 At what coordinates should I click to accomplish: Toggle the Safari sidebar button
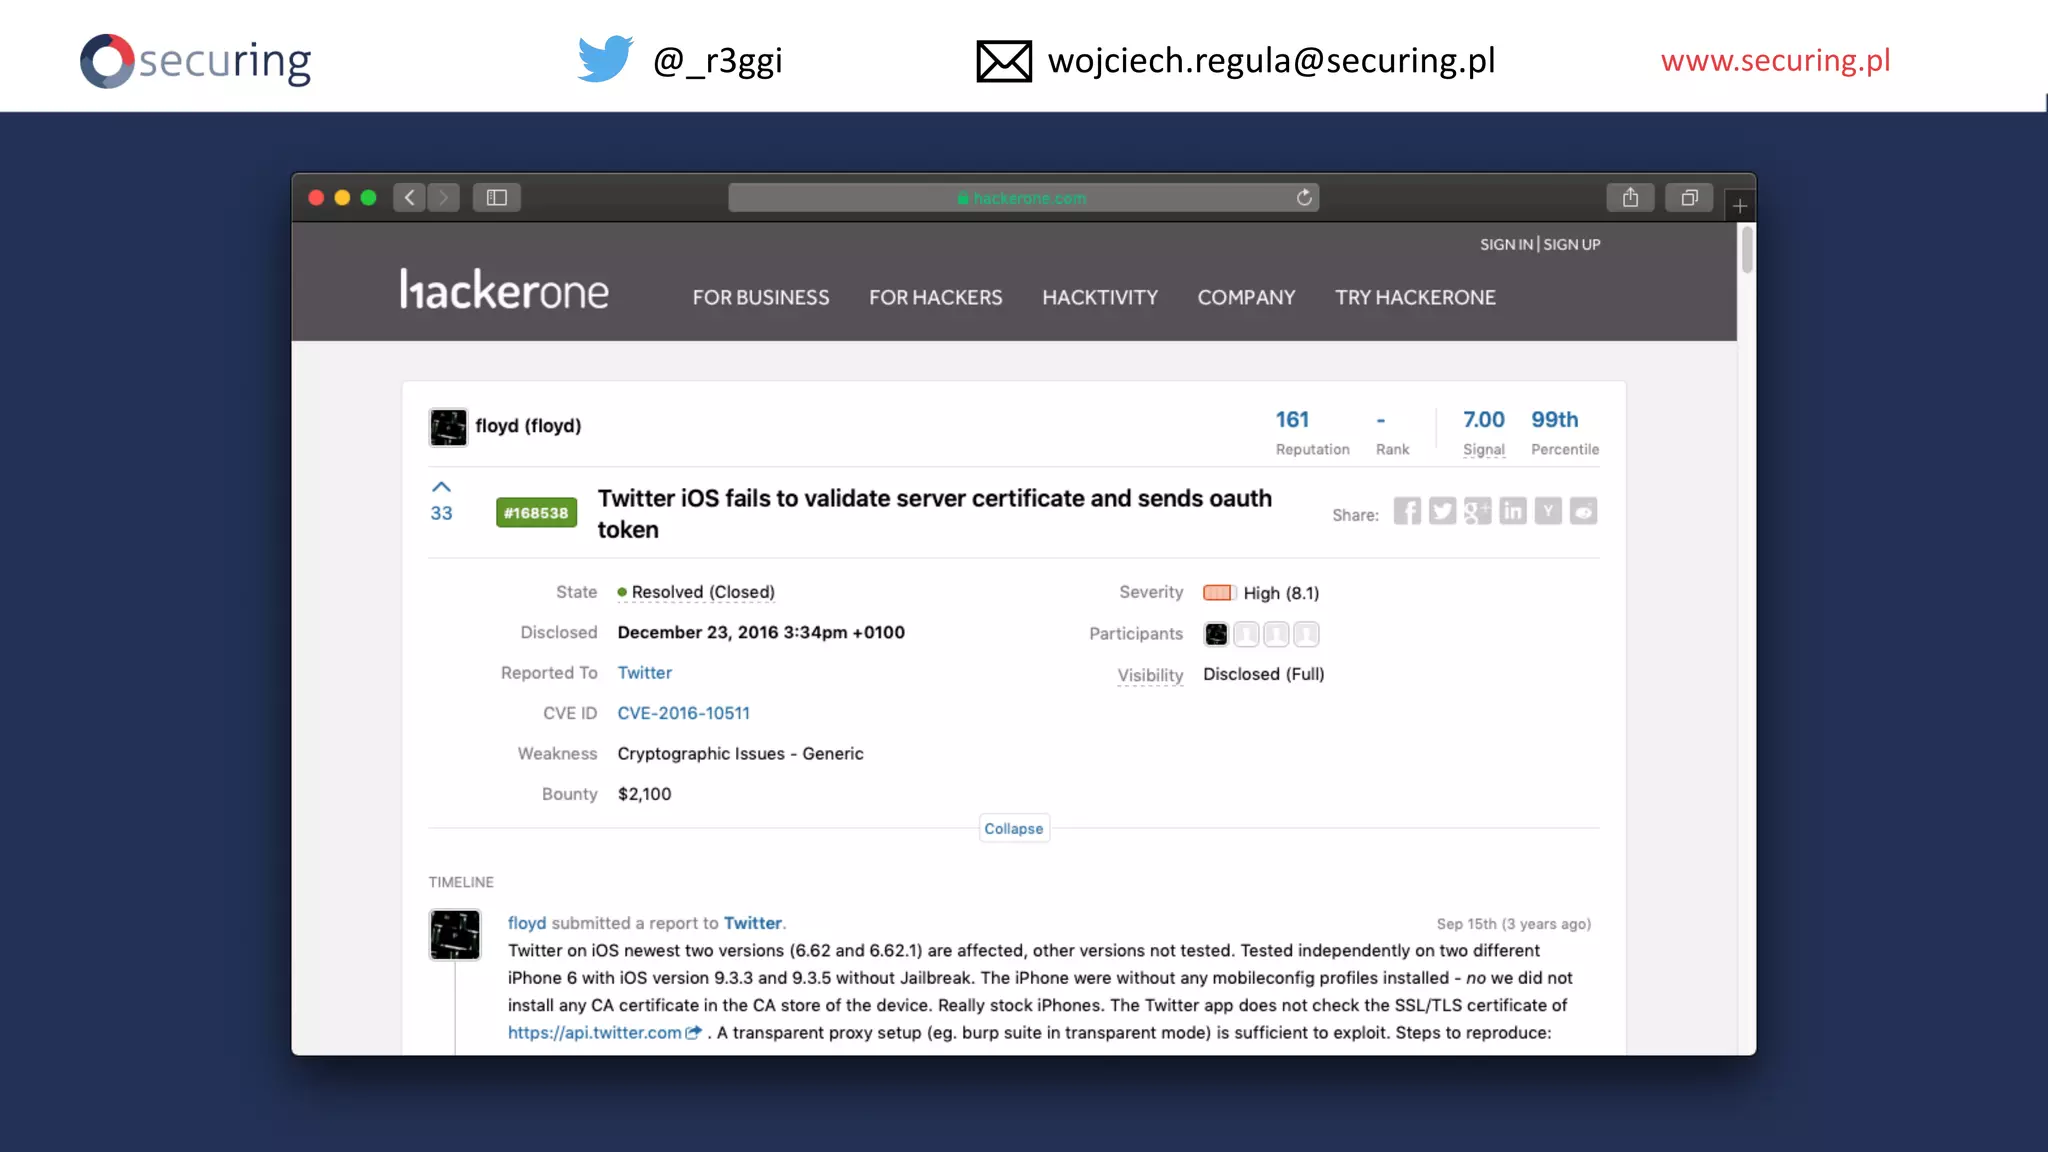point(497,197)
